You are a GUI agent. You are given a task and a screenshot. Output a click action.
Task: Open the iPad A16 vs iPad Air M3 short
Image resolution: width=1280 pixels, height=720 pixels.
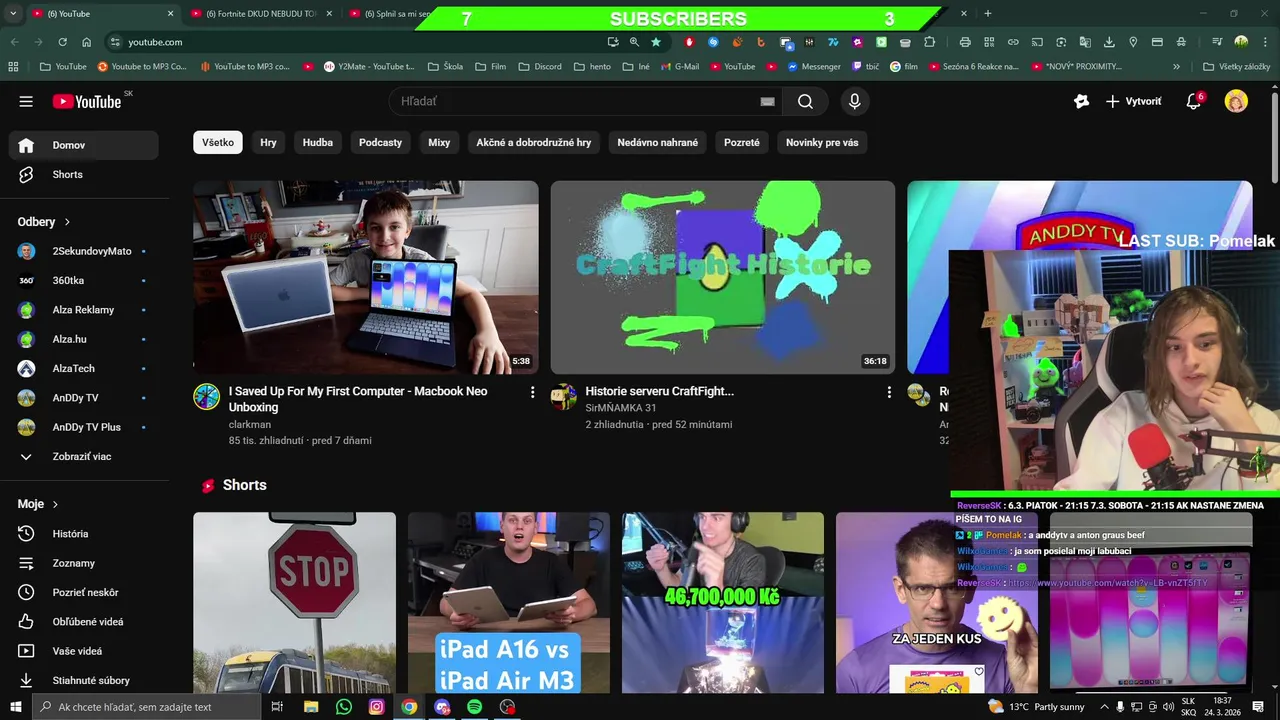tap(508, 603)
